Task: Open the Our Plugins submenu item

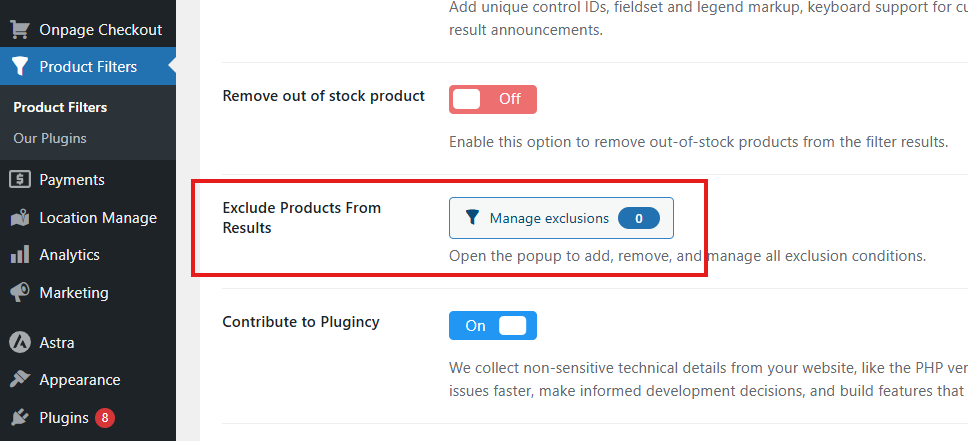Action: pyautogui.click(x=50, y=138)
